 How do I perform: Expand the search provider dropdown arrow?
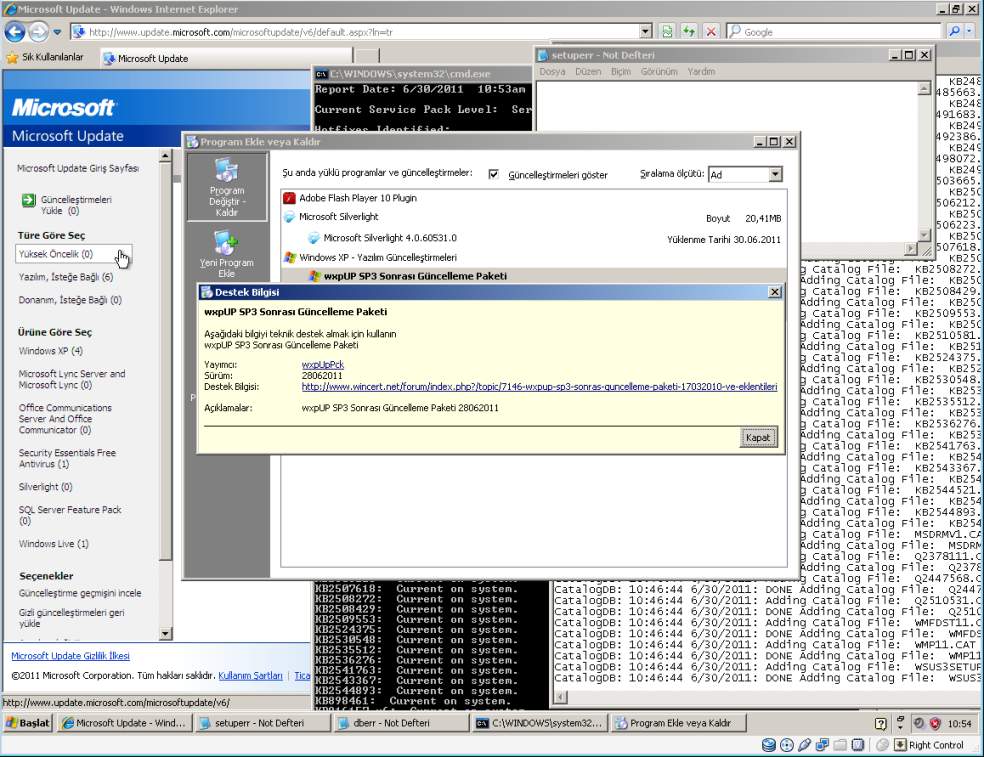pyautogui.click(x=970, y=32)
